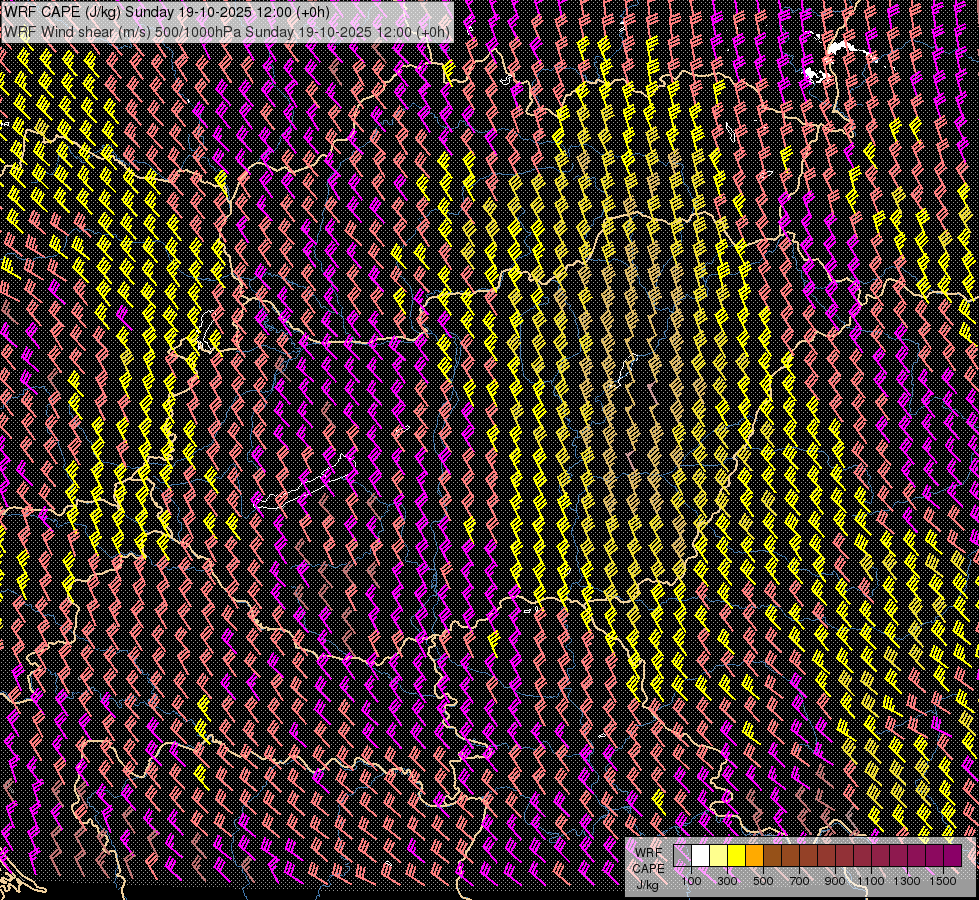Click the WRF CAPE (J/kg) title line
This screenshot has height=900, width=979.
167,12
